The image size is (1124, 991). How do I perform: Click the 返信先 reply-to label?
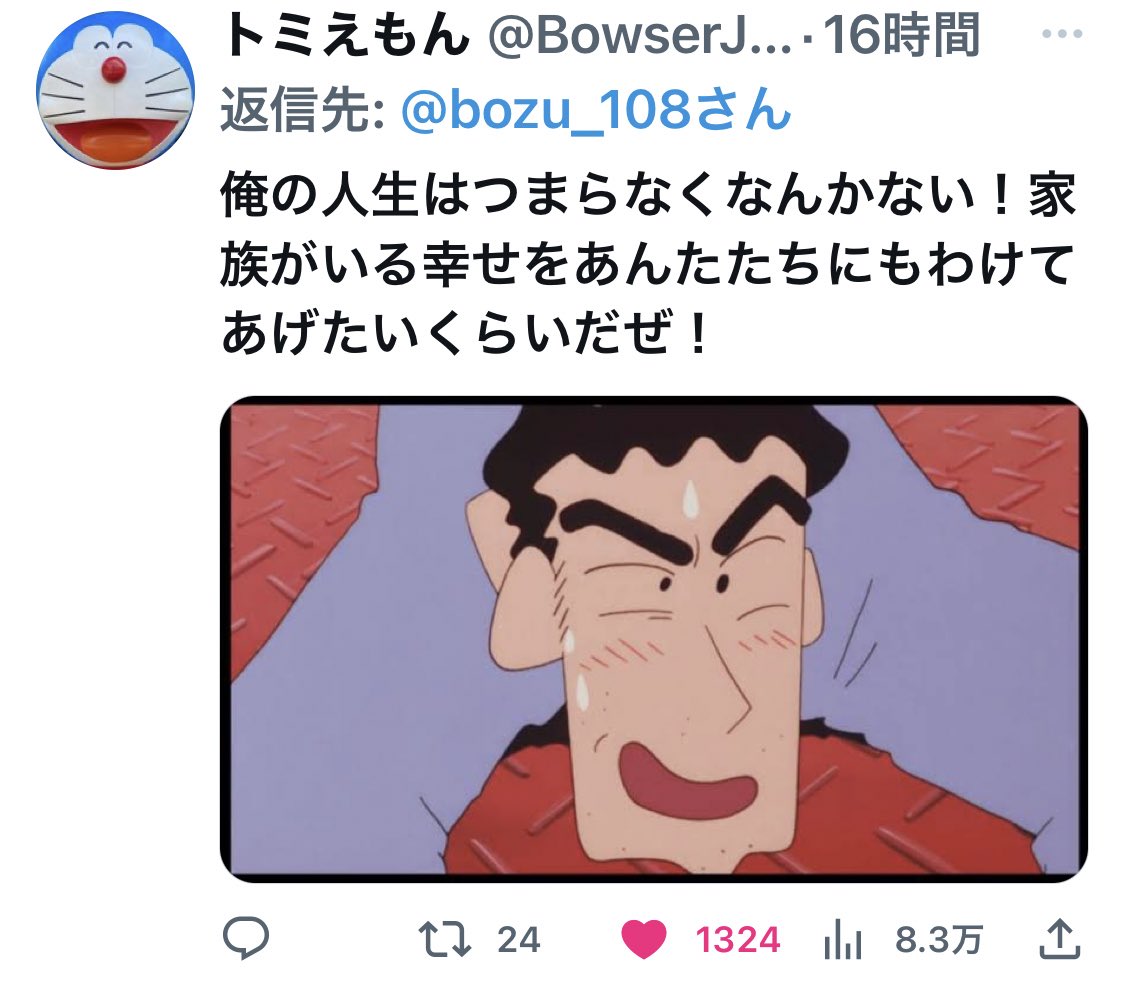[305, 110]
